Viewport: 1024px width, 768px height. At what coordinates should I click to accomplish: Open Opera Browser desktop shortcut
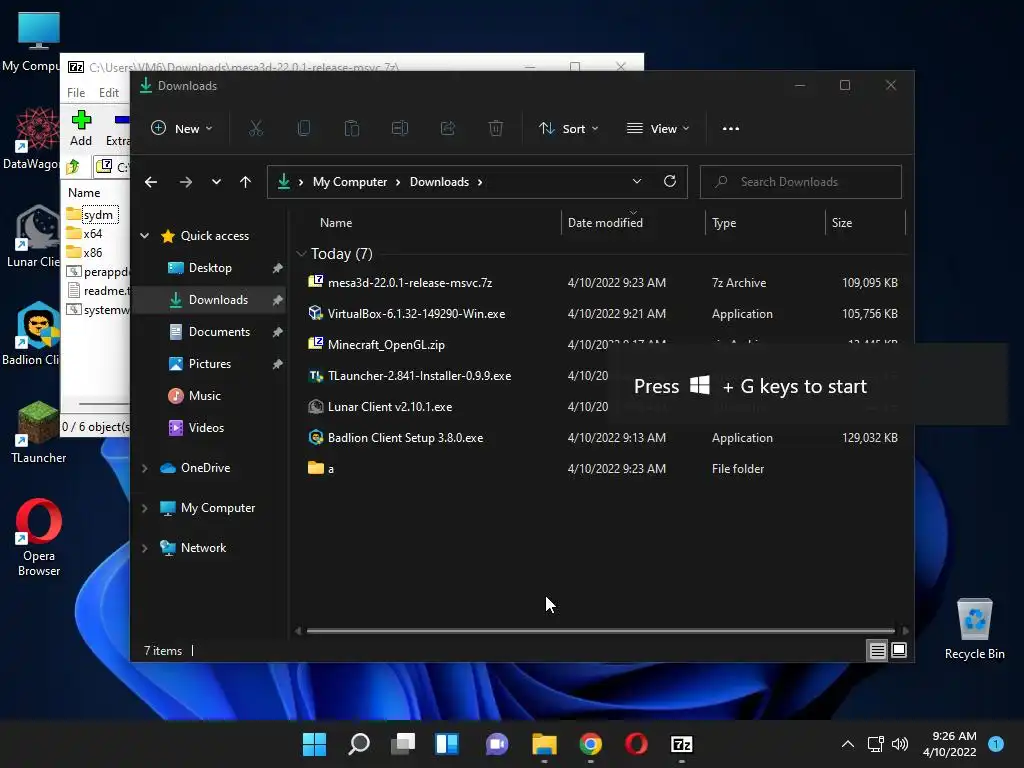click(39, 537)
